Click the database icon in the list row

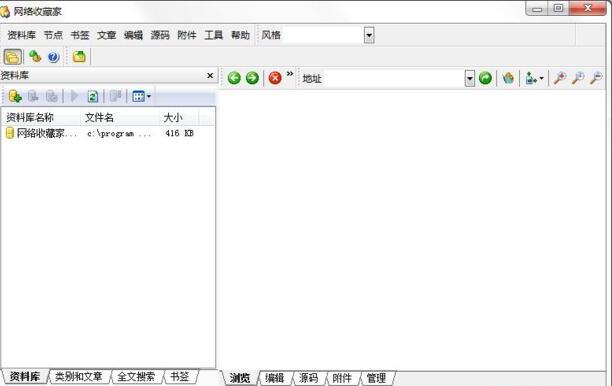click(10, 133)
